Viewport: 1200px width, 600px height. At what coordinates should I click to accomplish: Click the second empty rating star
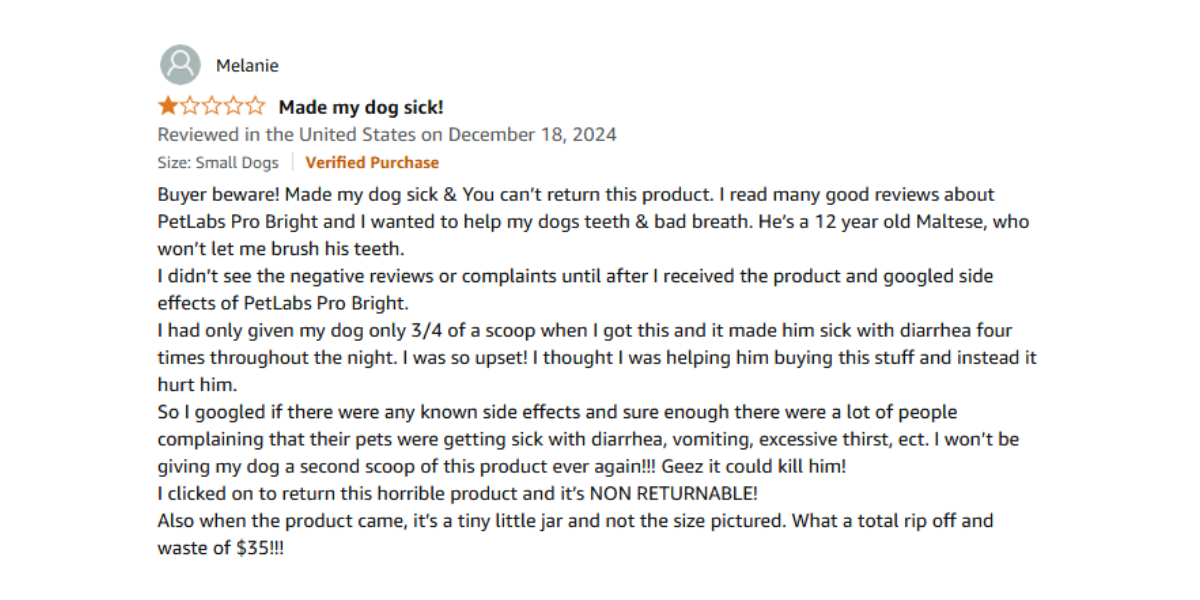(190, 106)
